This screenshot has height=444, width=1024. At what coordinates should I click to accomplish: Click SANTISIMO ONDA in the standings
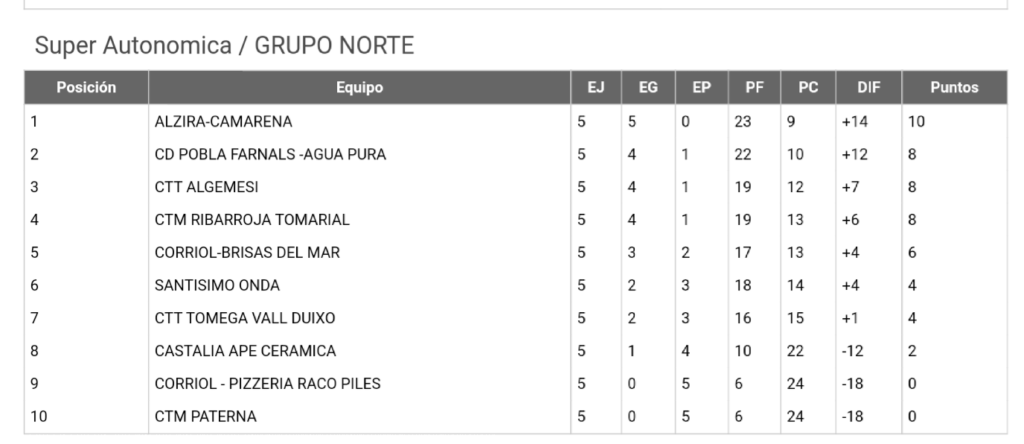pos(217,285)
